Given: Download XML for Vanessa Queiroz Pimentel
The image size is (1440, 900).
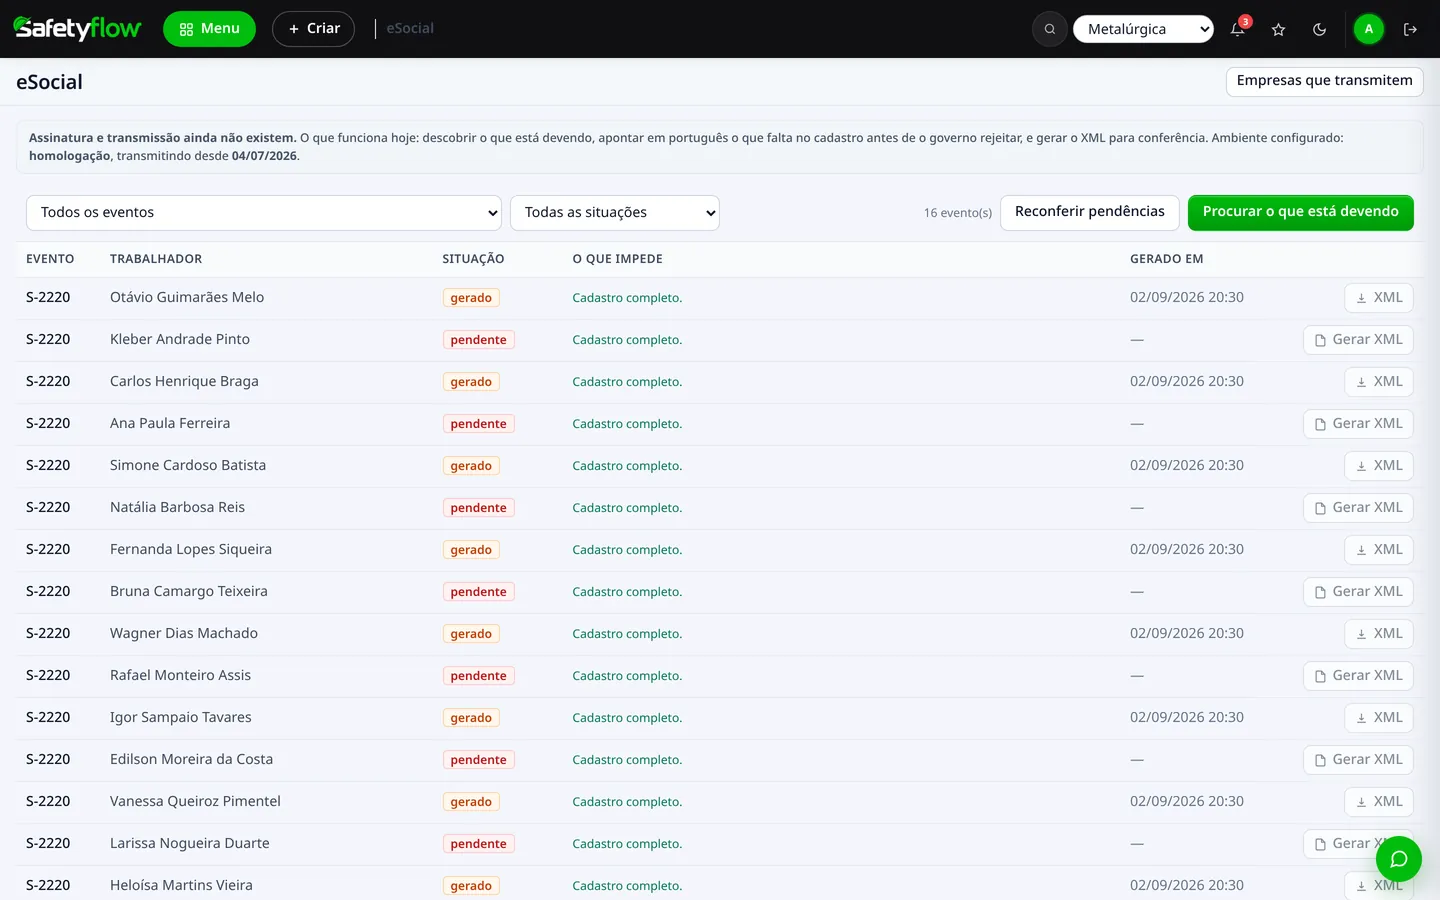Looking at the screenshot, I should [1378, 802].
